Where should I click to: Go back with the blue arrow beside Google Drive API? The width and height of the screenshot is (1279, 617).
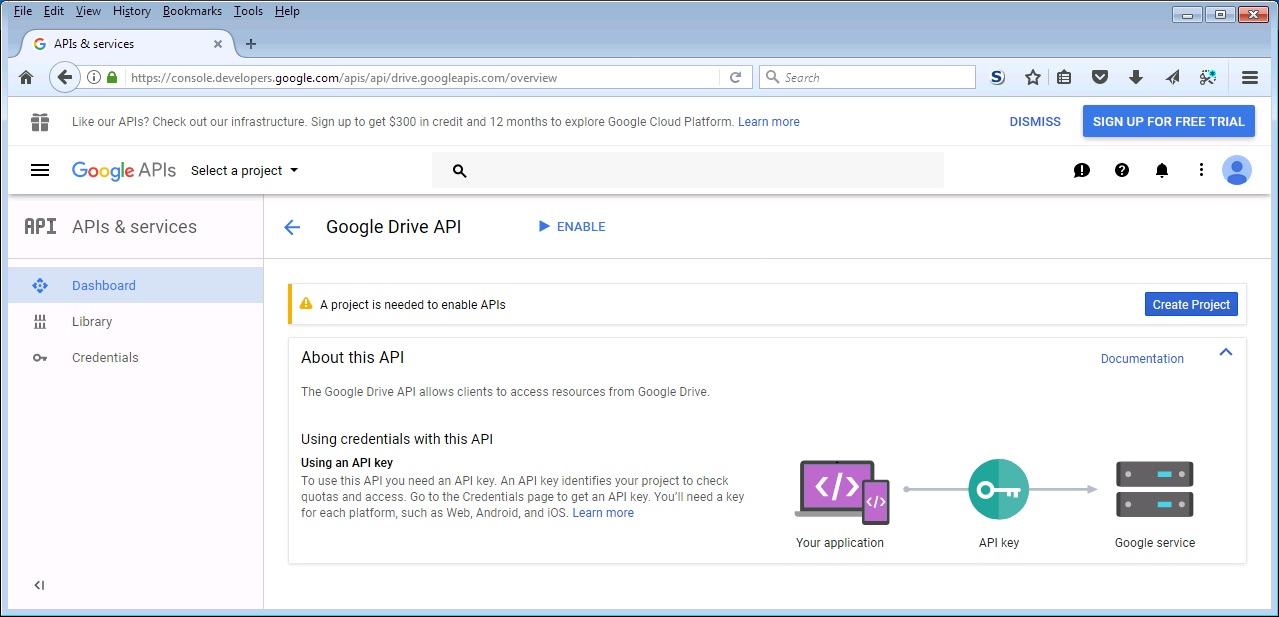click(x=292, y=227)
